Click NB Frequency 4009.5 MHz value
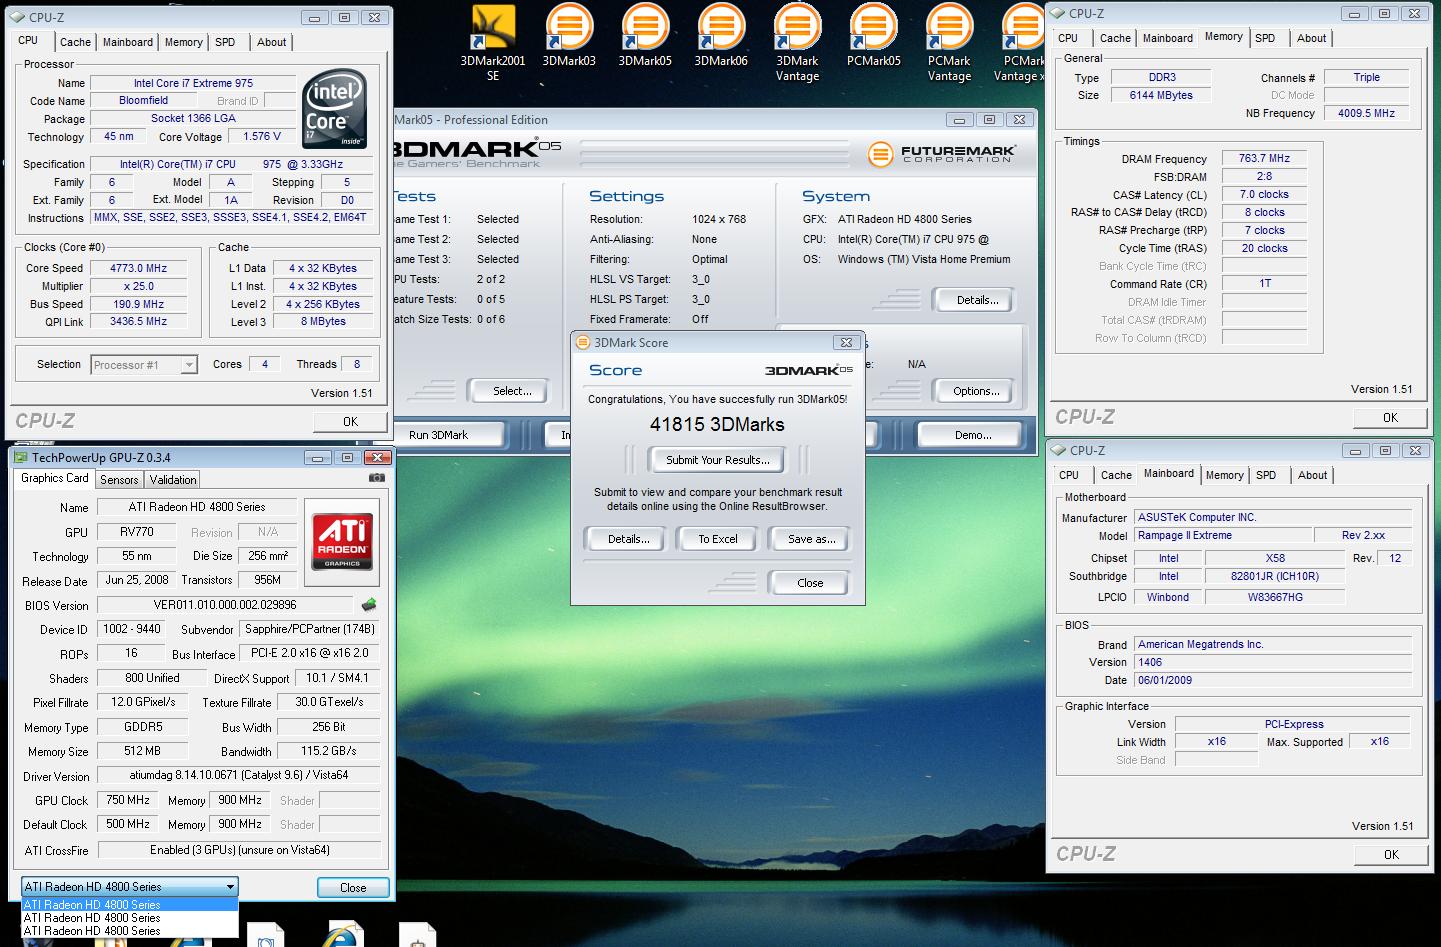This screenshot has width=1441, height=947. pos(1366,113)
